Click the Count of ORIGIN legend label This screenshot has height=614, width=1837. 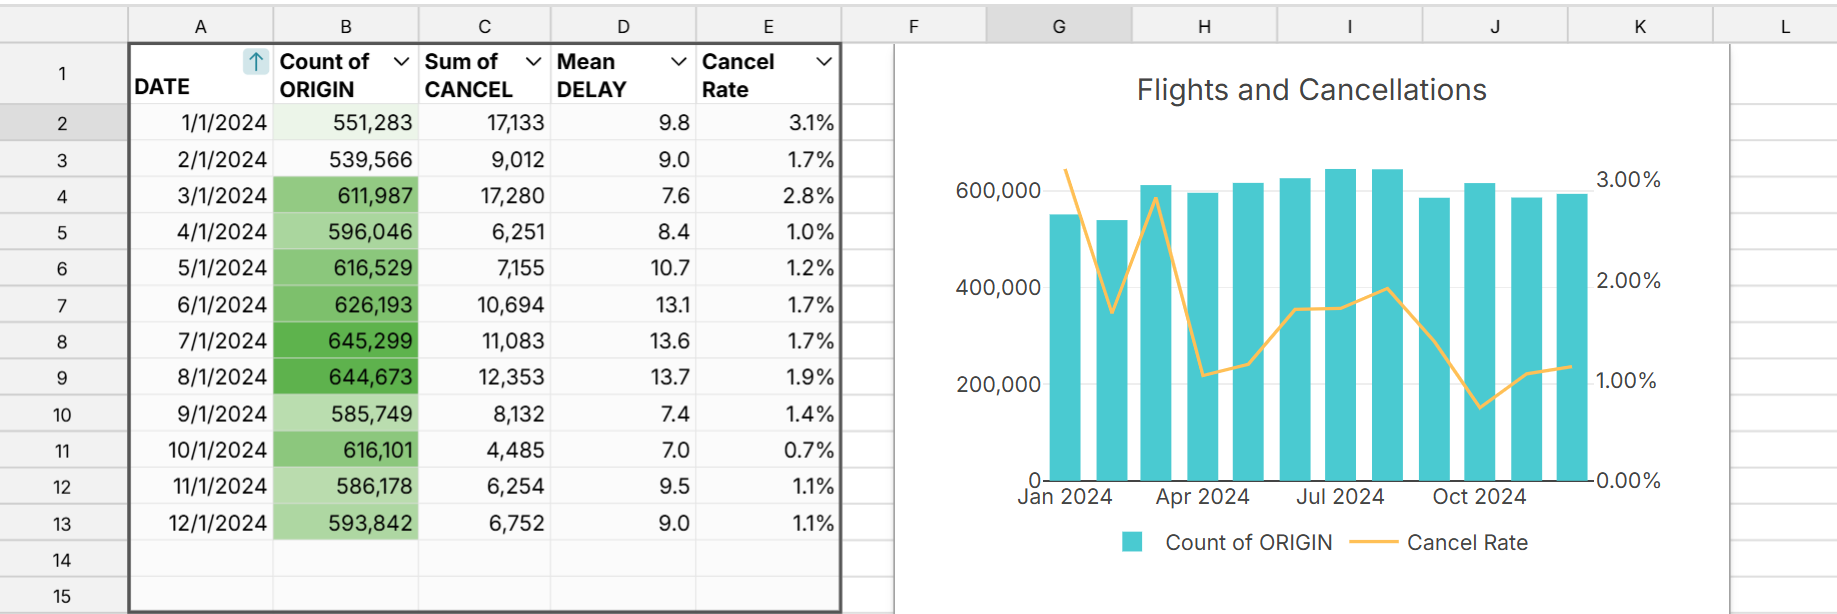click(1248, 542)
